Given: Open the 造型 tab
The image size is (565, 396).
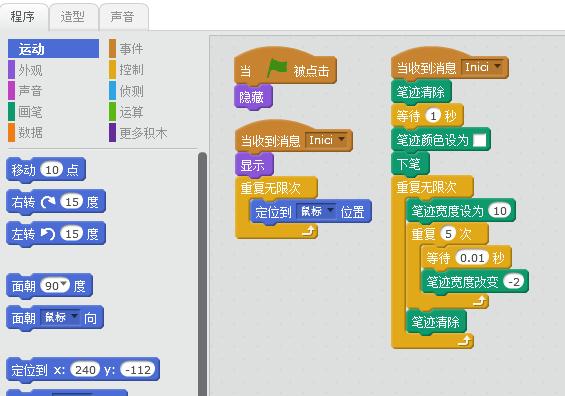Looking at the screenshot, I should (73, 17).
